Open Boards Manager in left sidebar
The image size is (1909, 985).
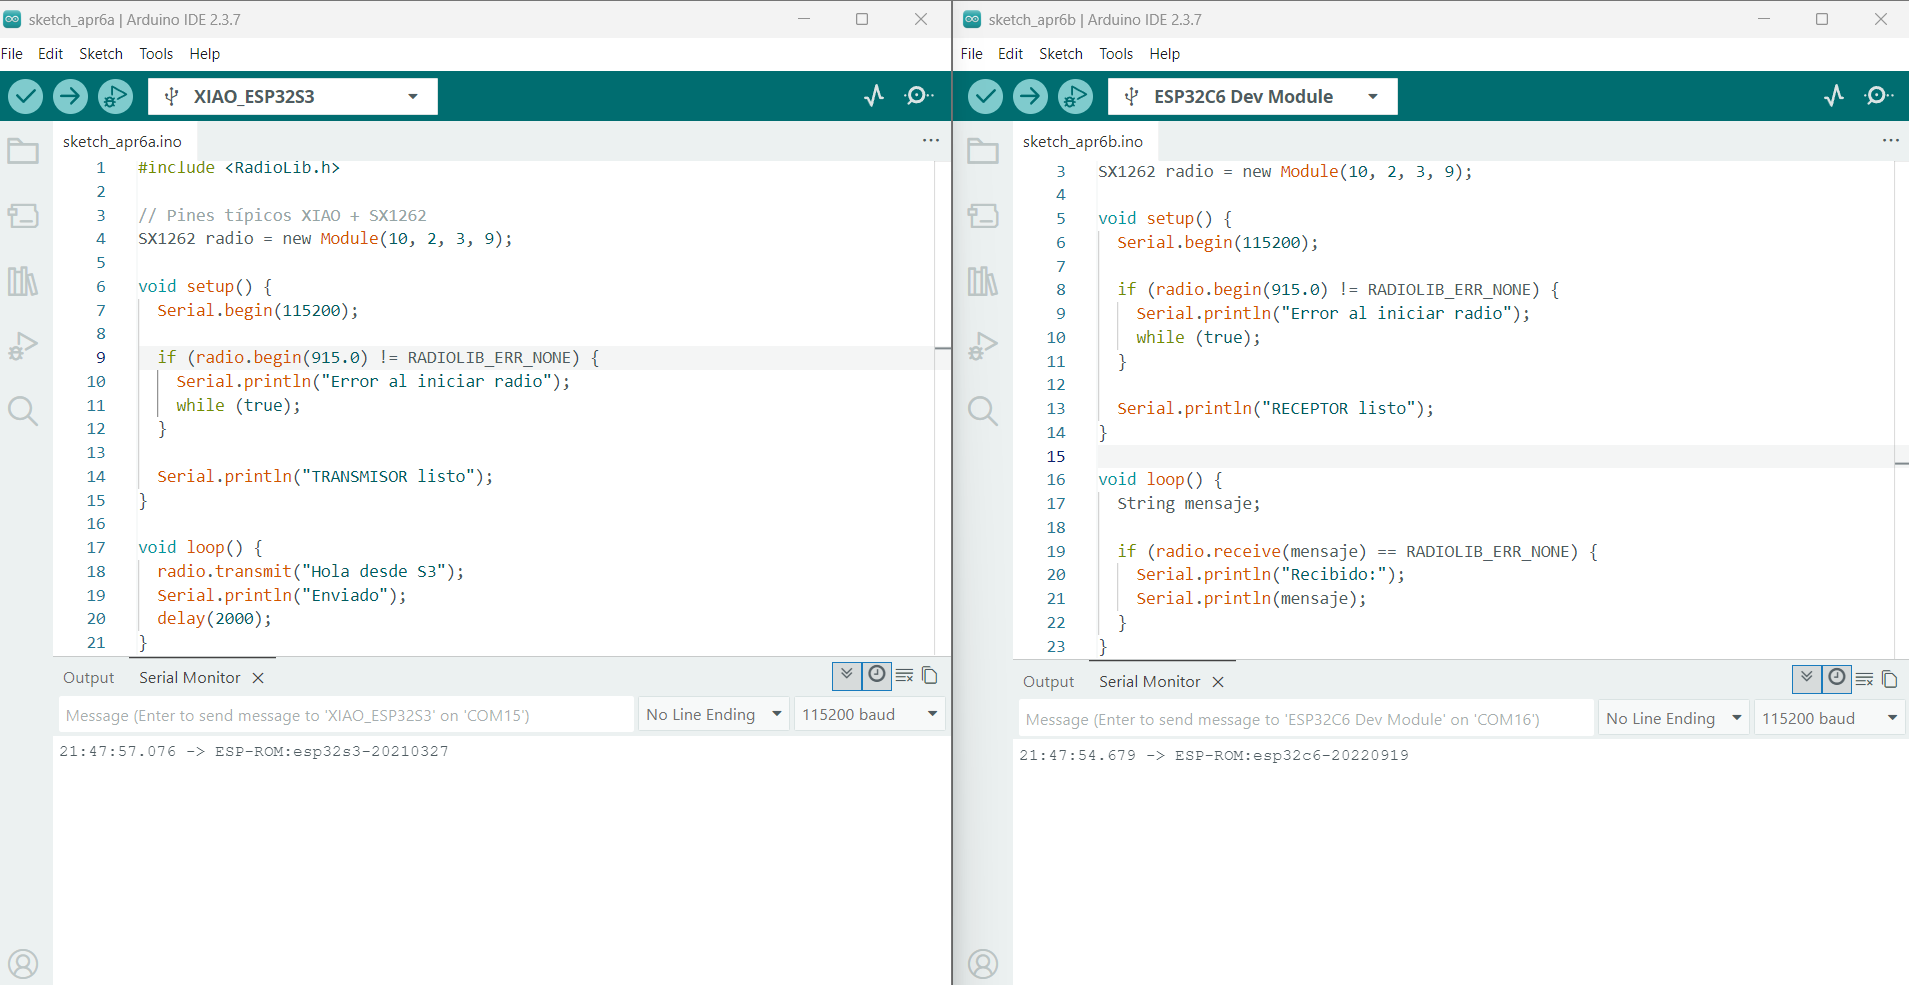click(23, 216)
